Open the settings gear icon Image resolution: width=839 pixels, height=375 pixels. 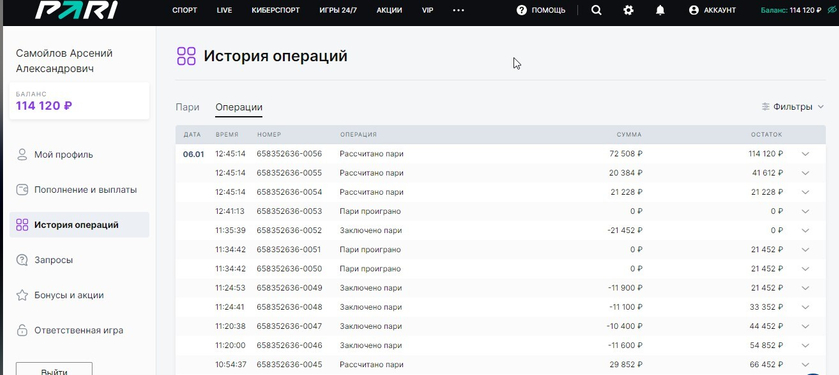[628, 10]
